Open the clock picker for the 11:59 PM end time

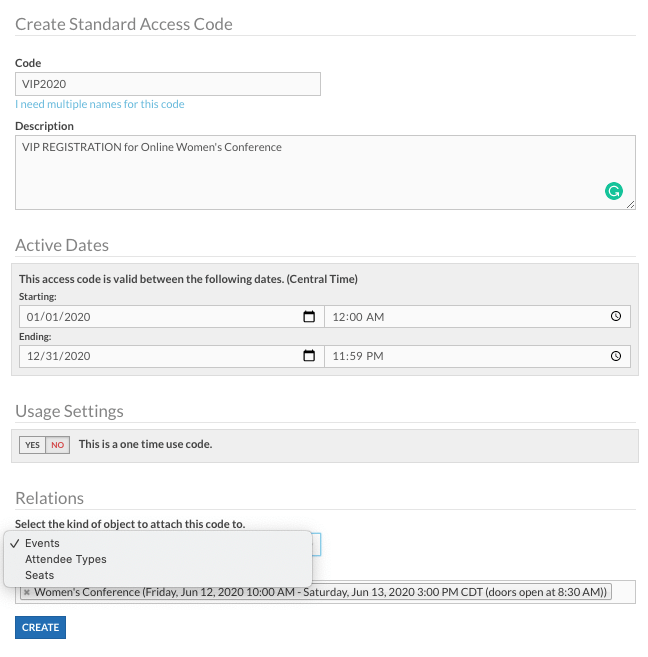615,356
